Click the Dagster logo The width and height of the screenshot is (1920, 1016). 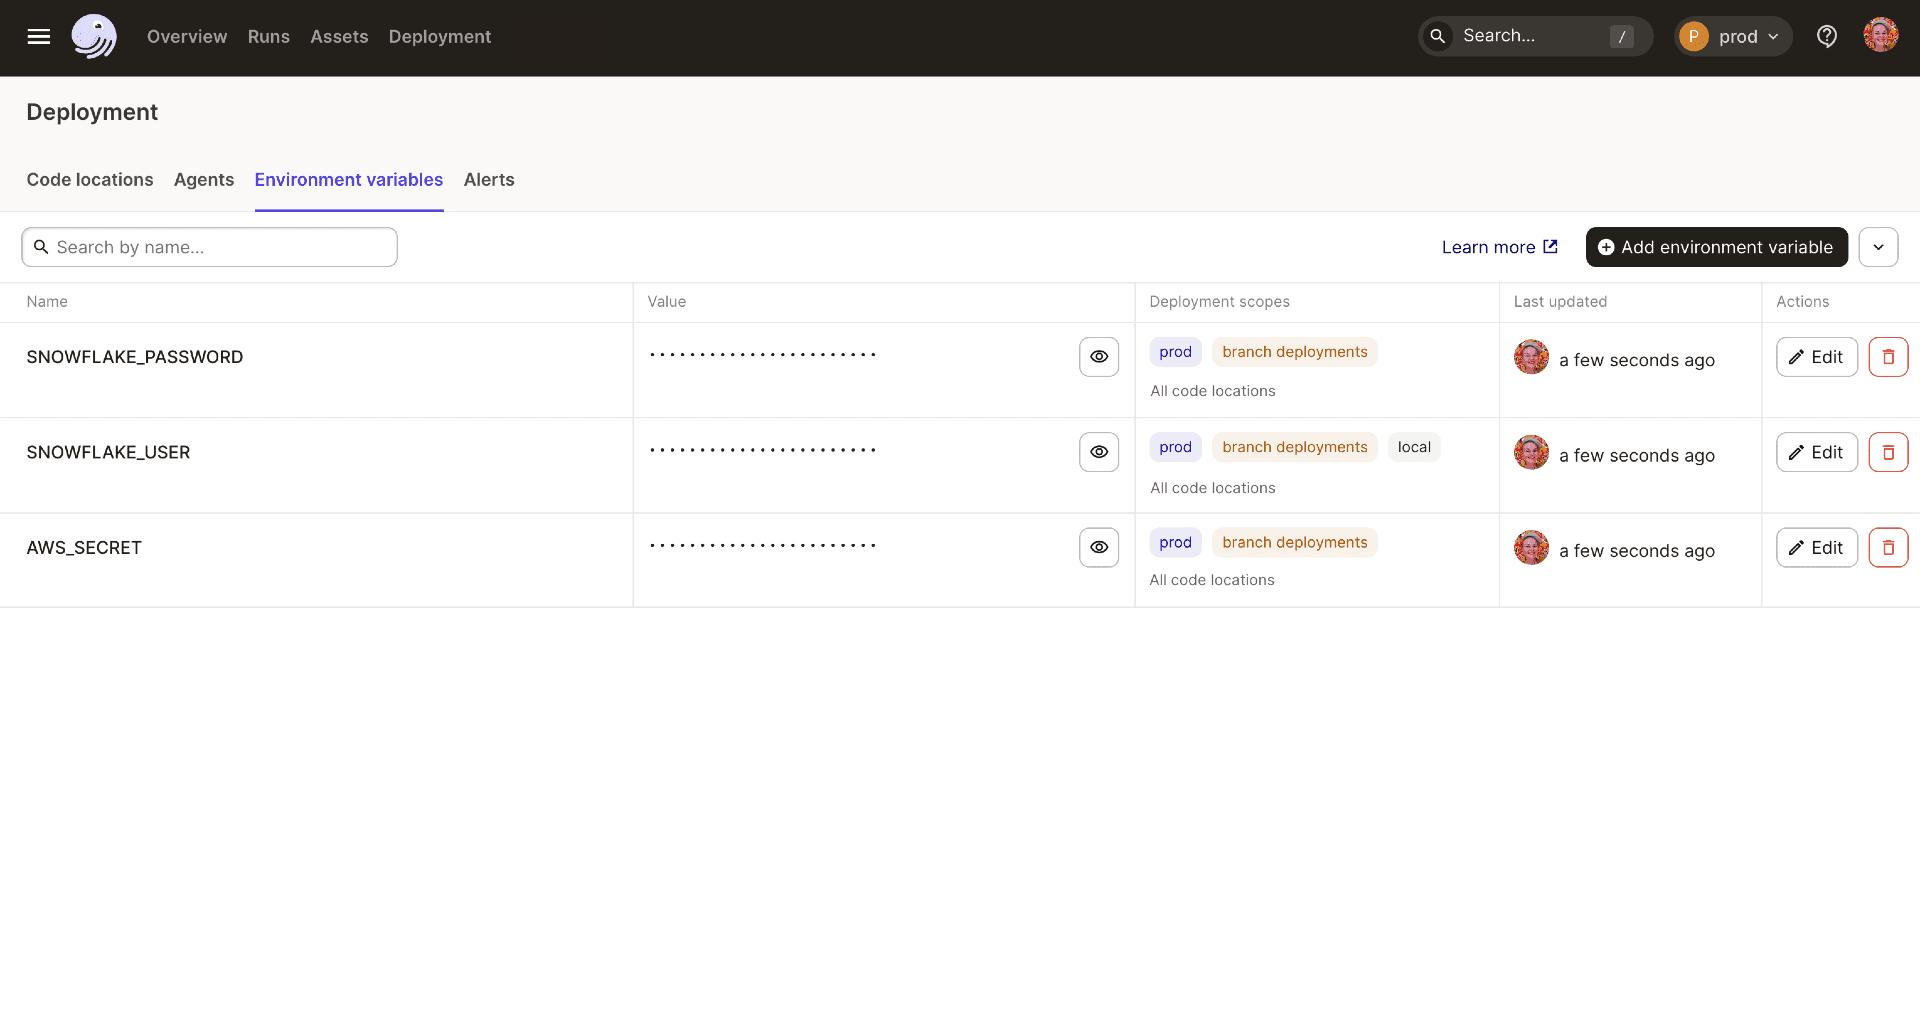(93, 36)
